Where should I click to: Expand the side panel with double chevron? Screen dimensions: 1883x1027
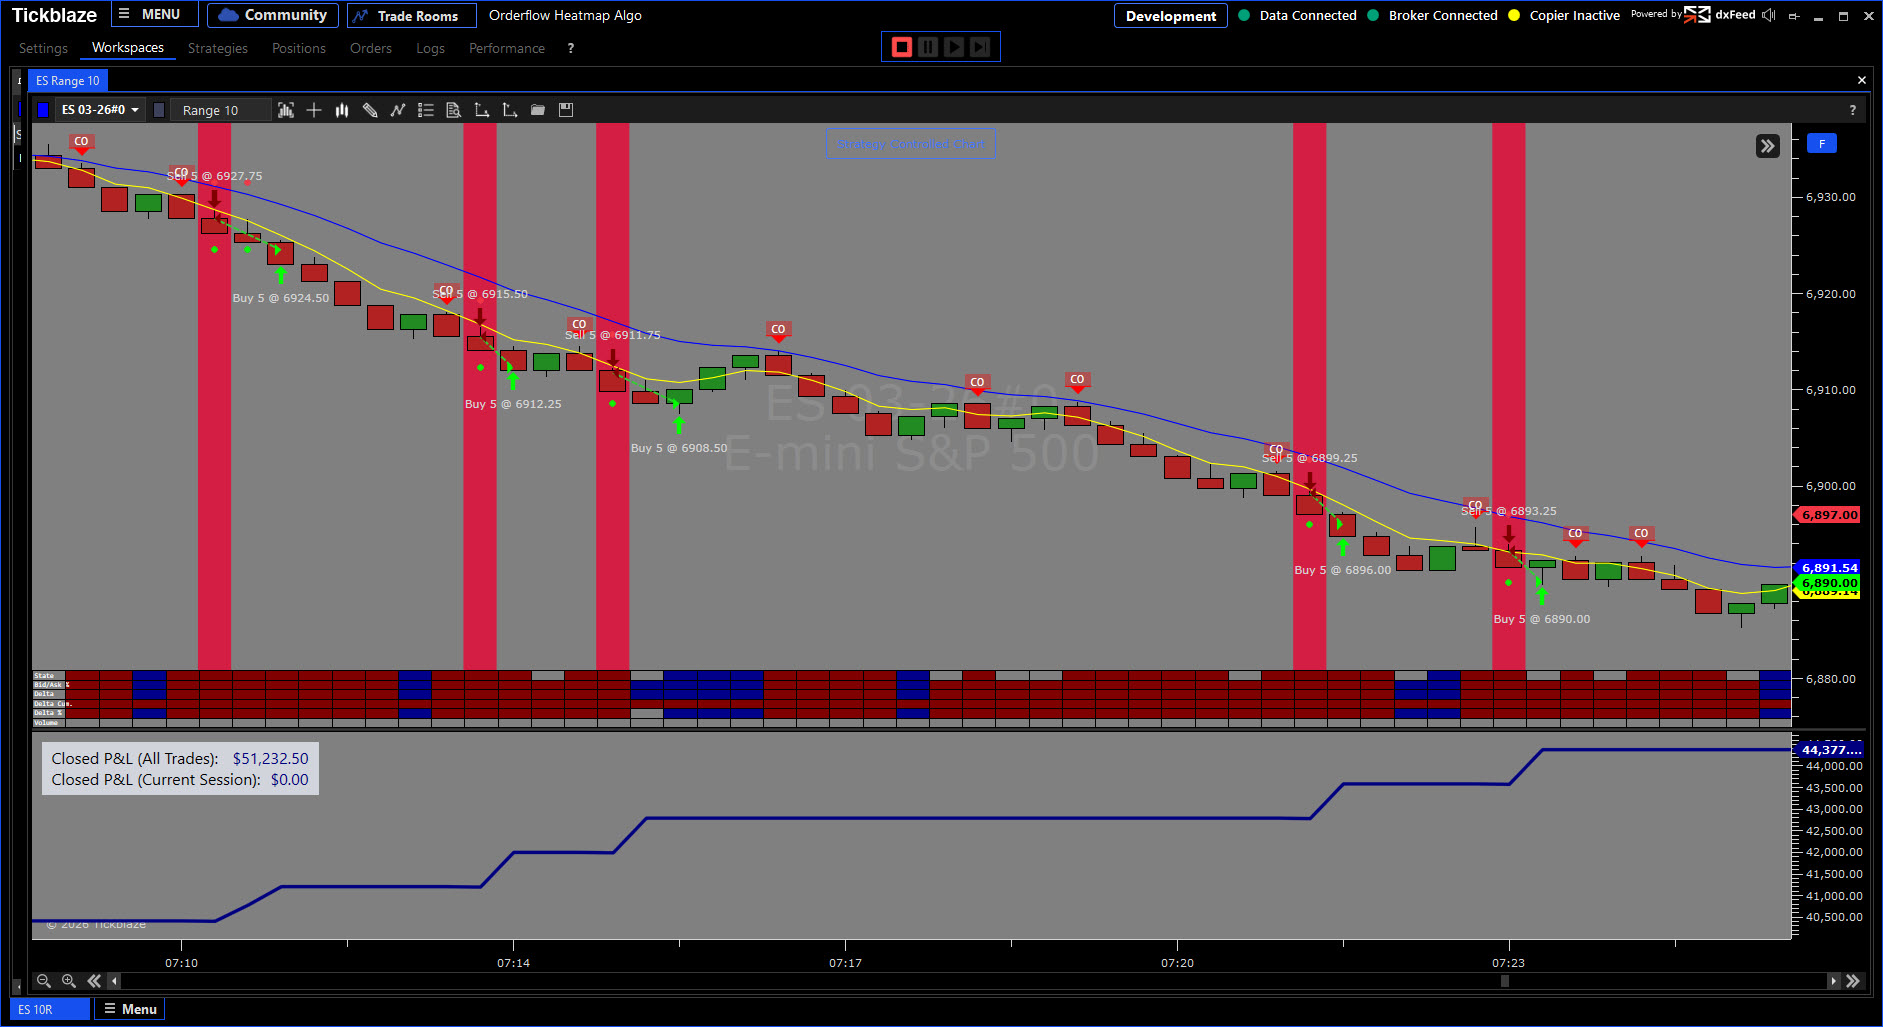[x=1767, y=146]
